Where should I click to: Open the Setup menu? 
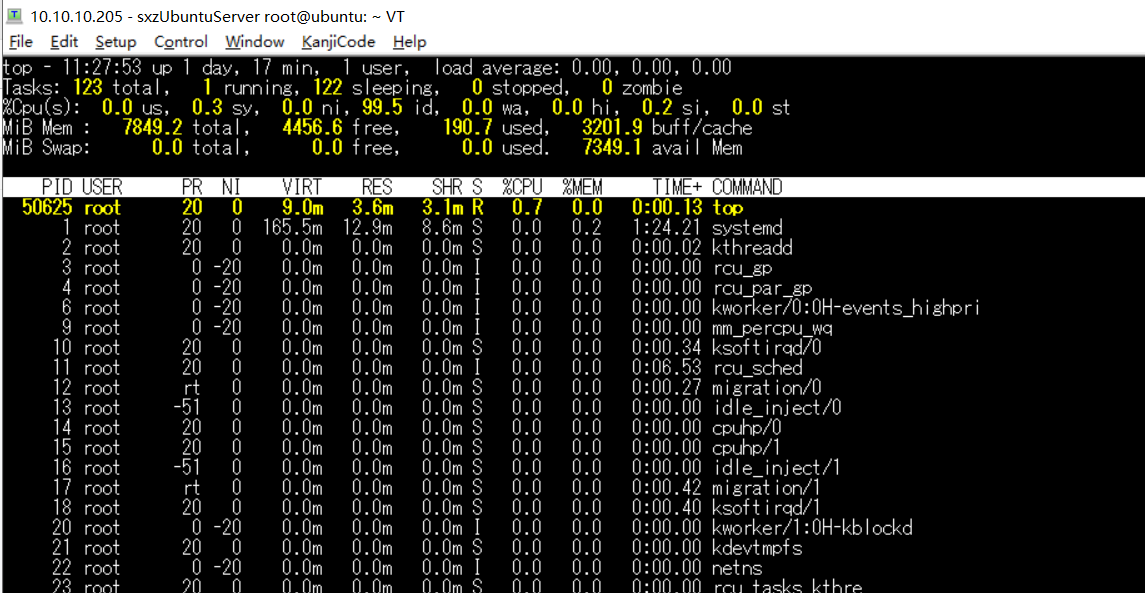click(x=115, y=42)
